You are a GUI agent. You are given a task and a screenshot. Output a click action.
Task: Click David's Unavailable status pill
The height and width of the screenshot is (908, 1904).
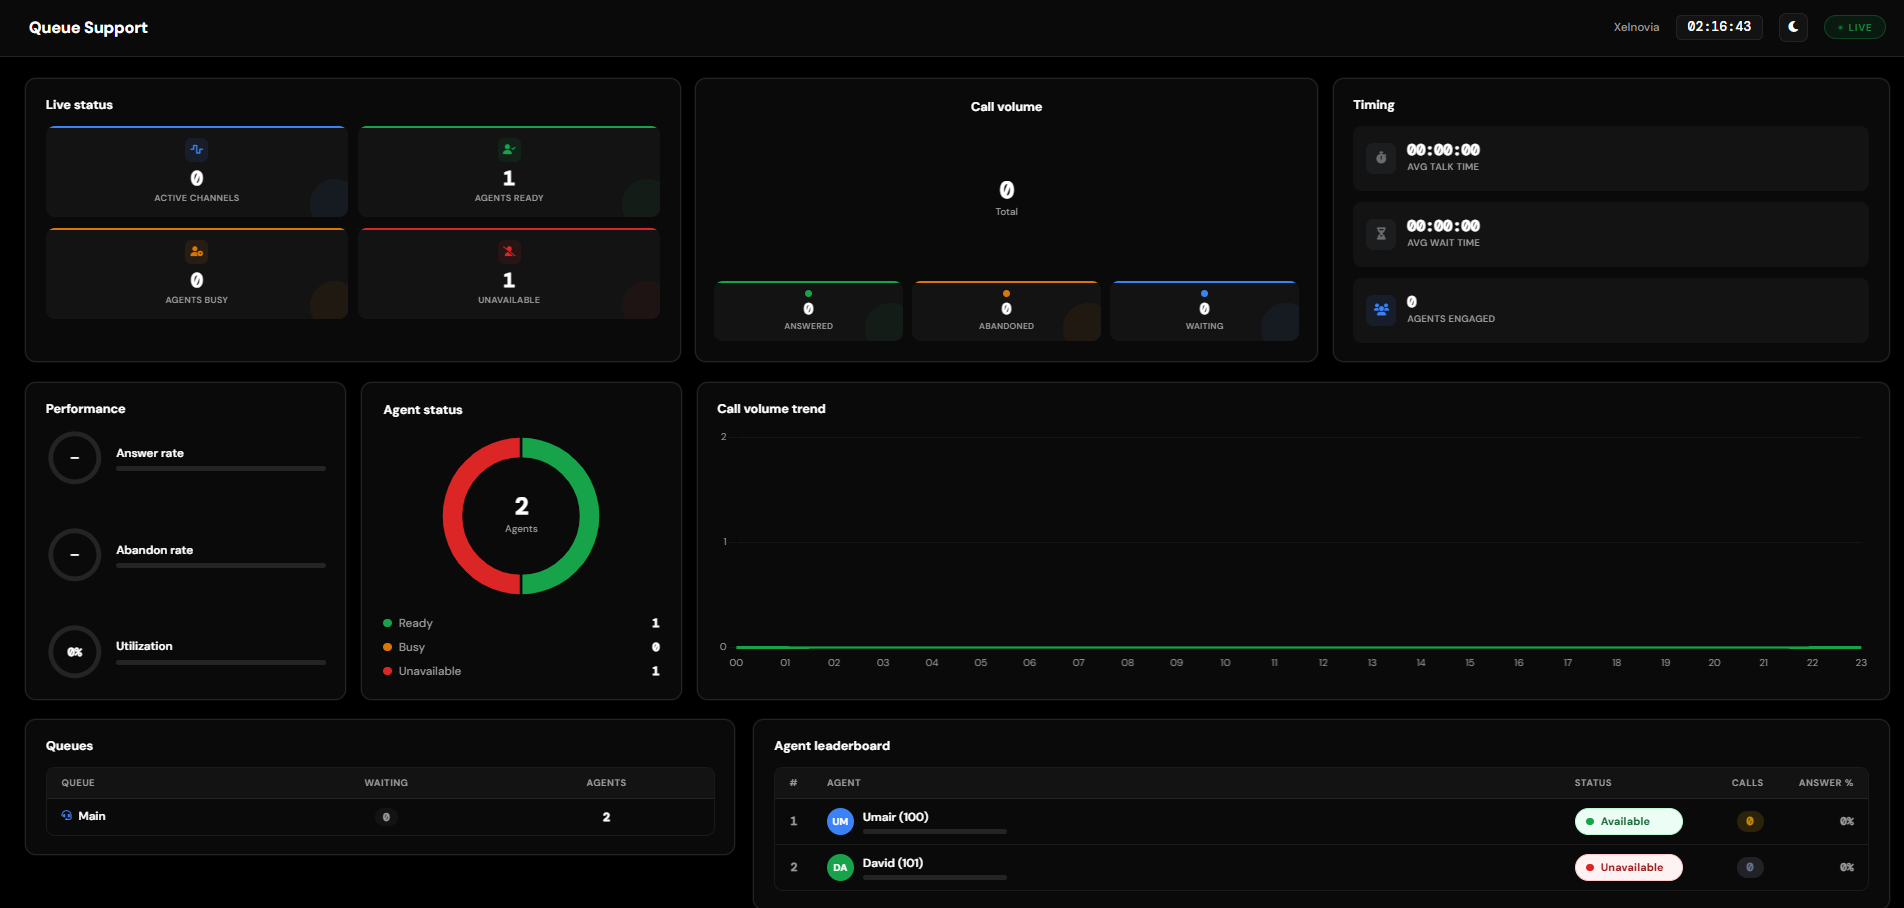click(1628, 868)
